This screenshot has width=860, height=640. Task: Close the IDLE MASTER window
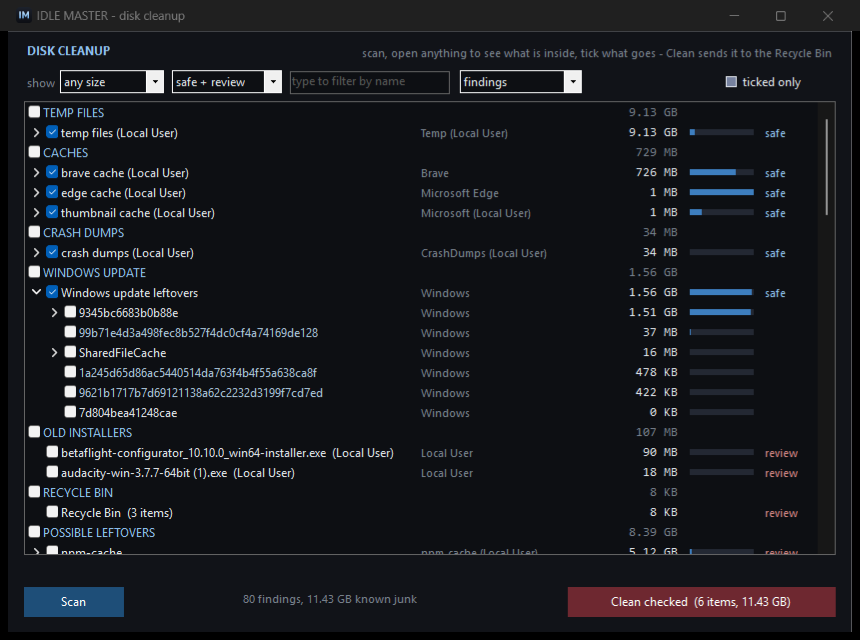828,16
